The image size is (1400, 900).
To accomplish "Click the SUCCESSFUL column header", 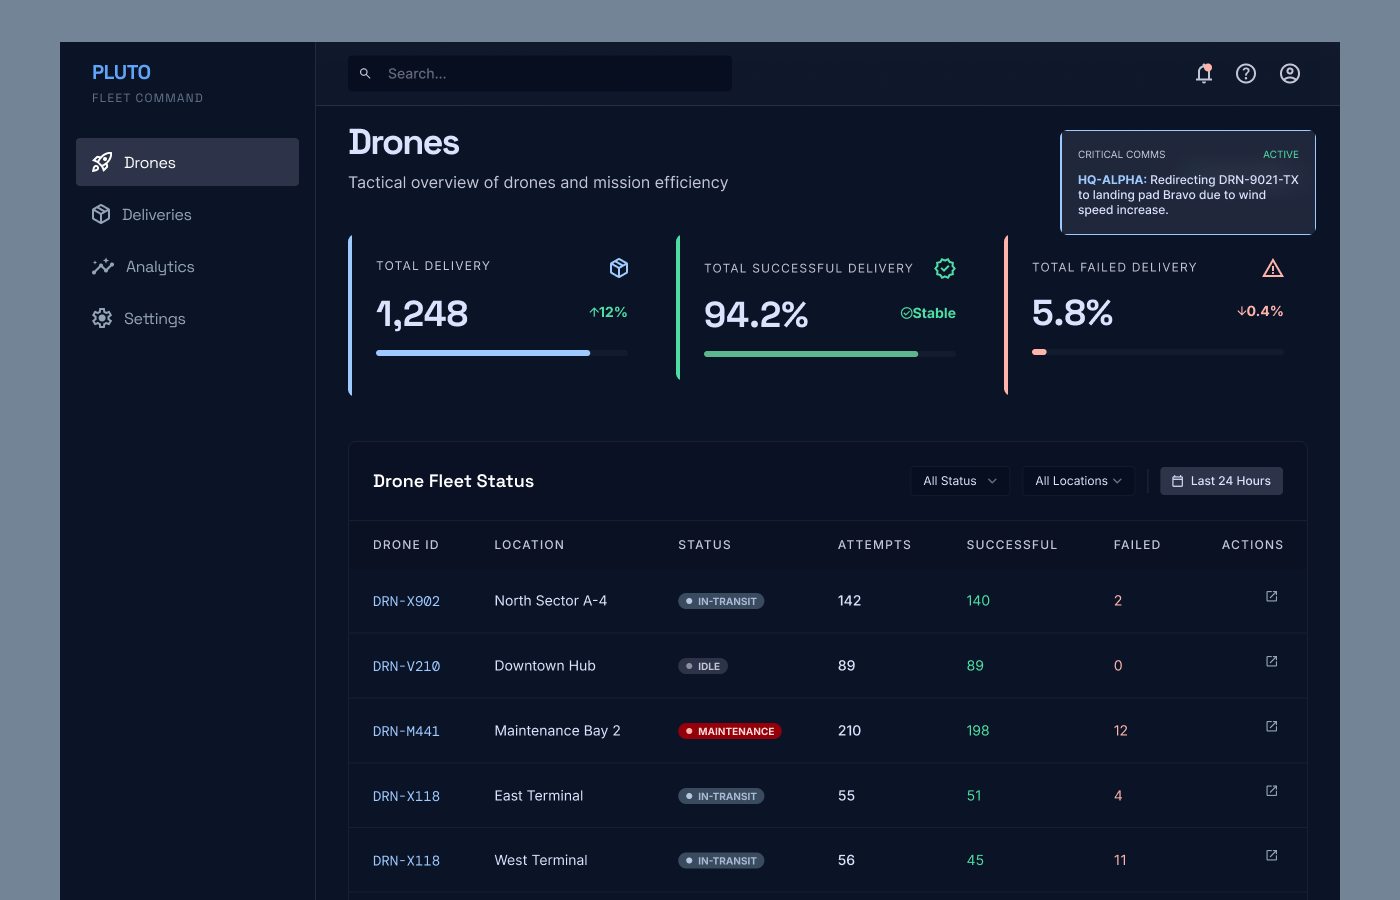I will [x=1012, y=545].
